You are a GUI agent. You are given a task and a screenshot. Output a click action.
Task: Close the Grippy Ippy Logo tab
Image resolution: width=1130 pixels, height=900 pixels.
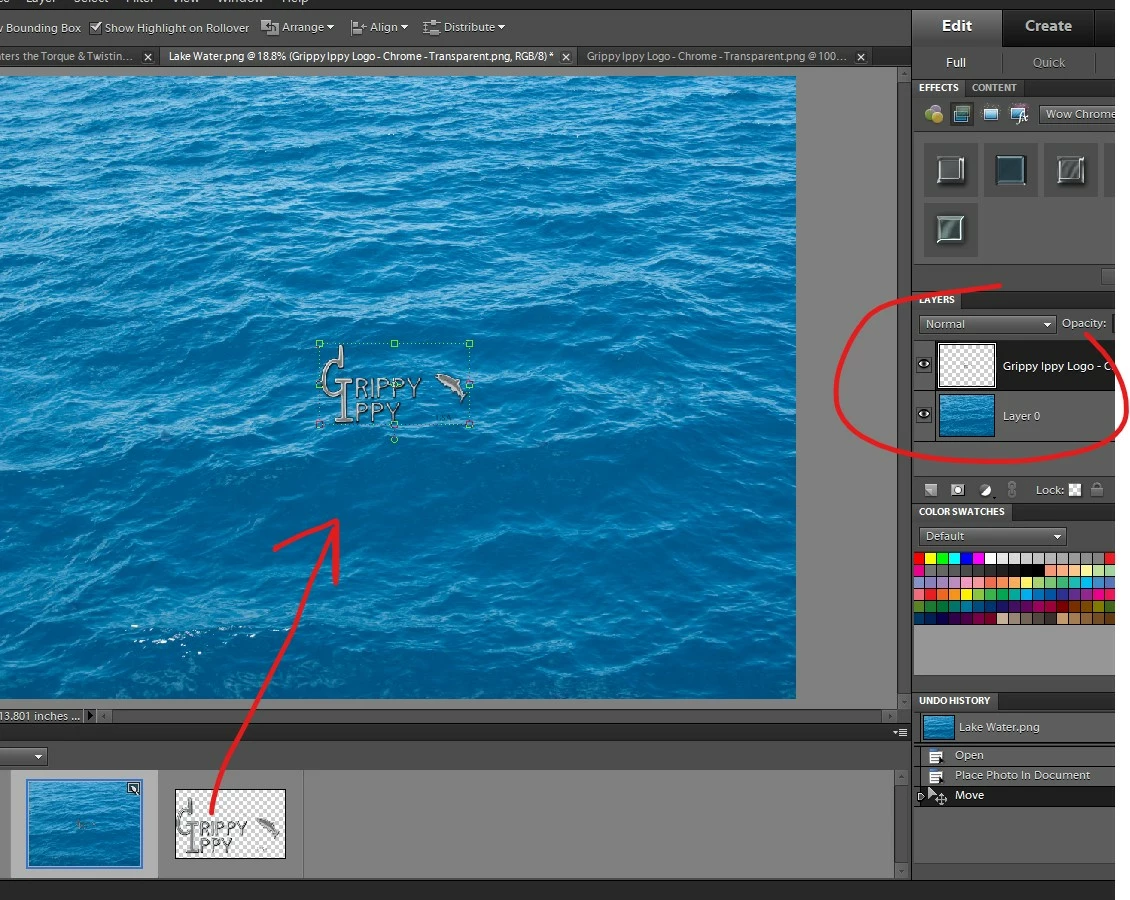click(860, 57)
